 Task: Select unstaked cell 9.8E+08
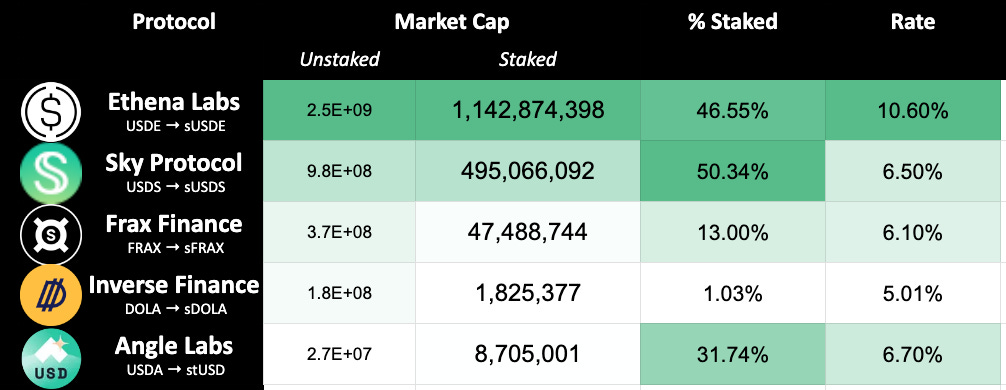[339, 171]
